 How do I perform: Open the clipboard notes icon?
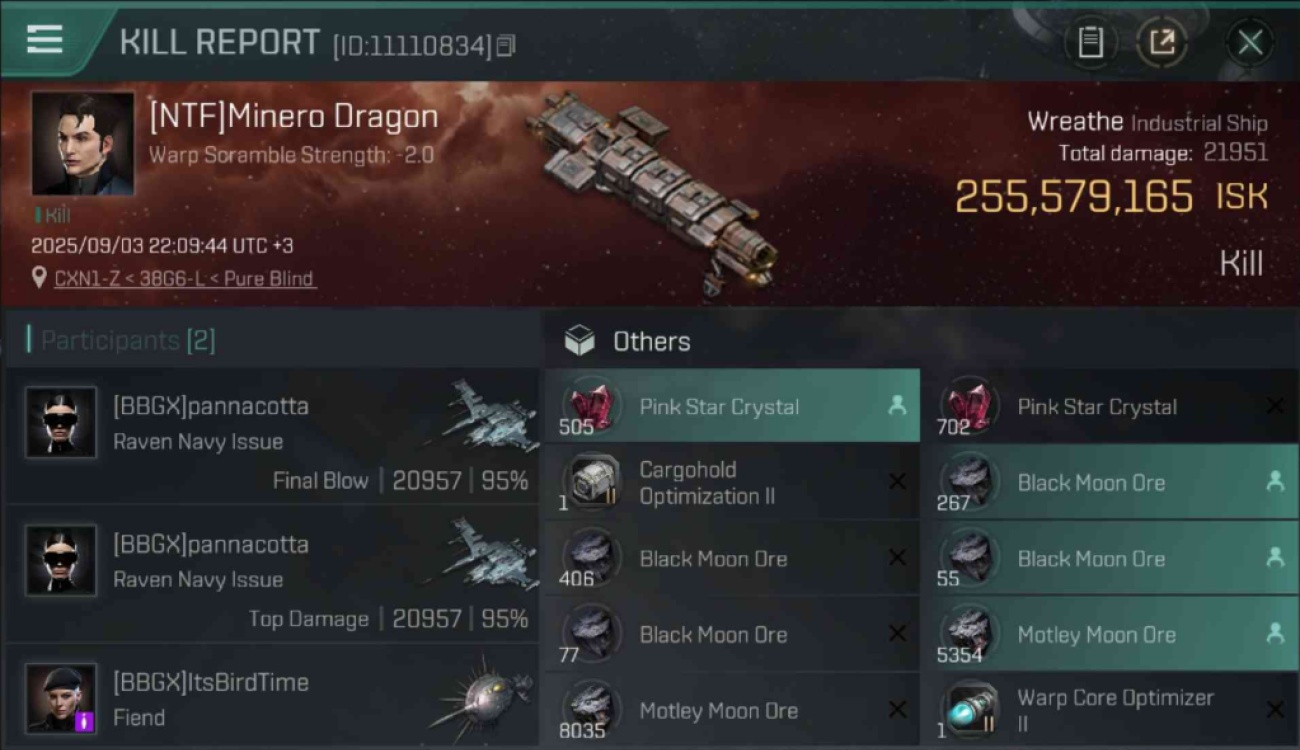1090,43
